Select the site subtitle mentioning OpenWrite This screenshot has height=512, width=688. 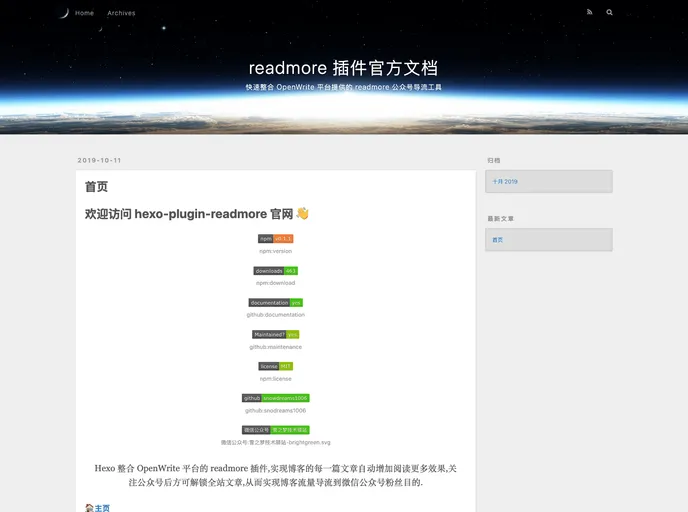[x=344, y=87]
